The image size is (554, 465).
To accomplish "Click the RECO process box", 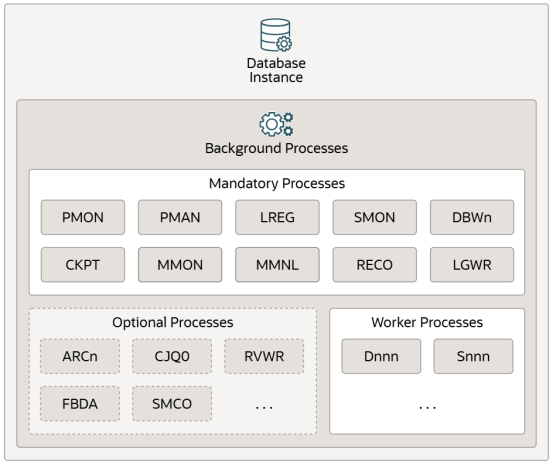I will [375, 265].
